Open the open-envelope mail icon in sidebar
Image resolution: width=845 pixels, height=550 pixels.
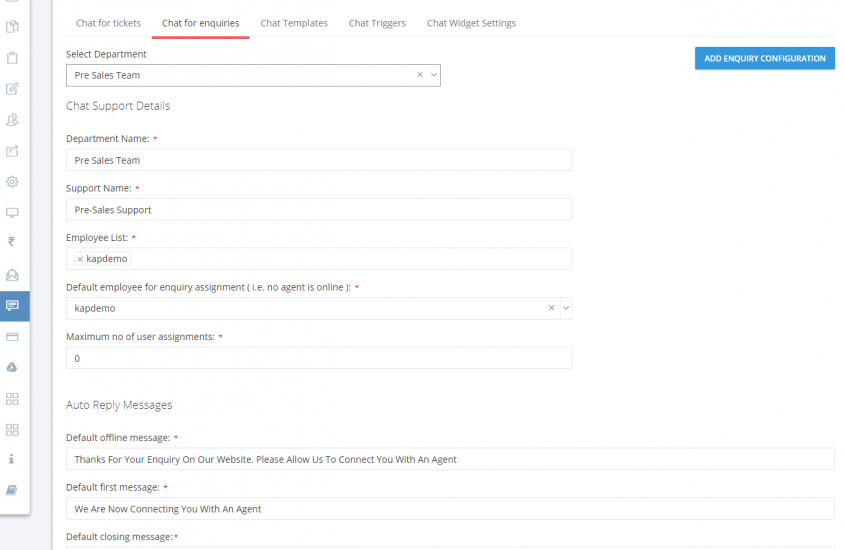click(x=12, y=275)
